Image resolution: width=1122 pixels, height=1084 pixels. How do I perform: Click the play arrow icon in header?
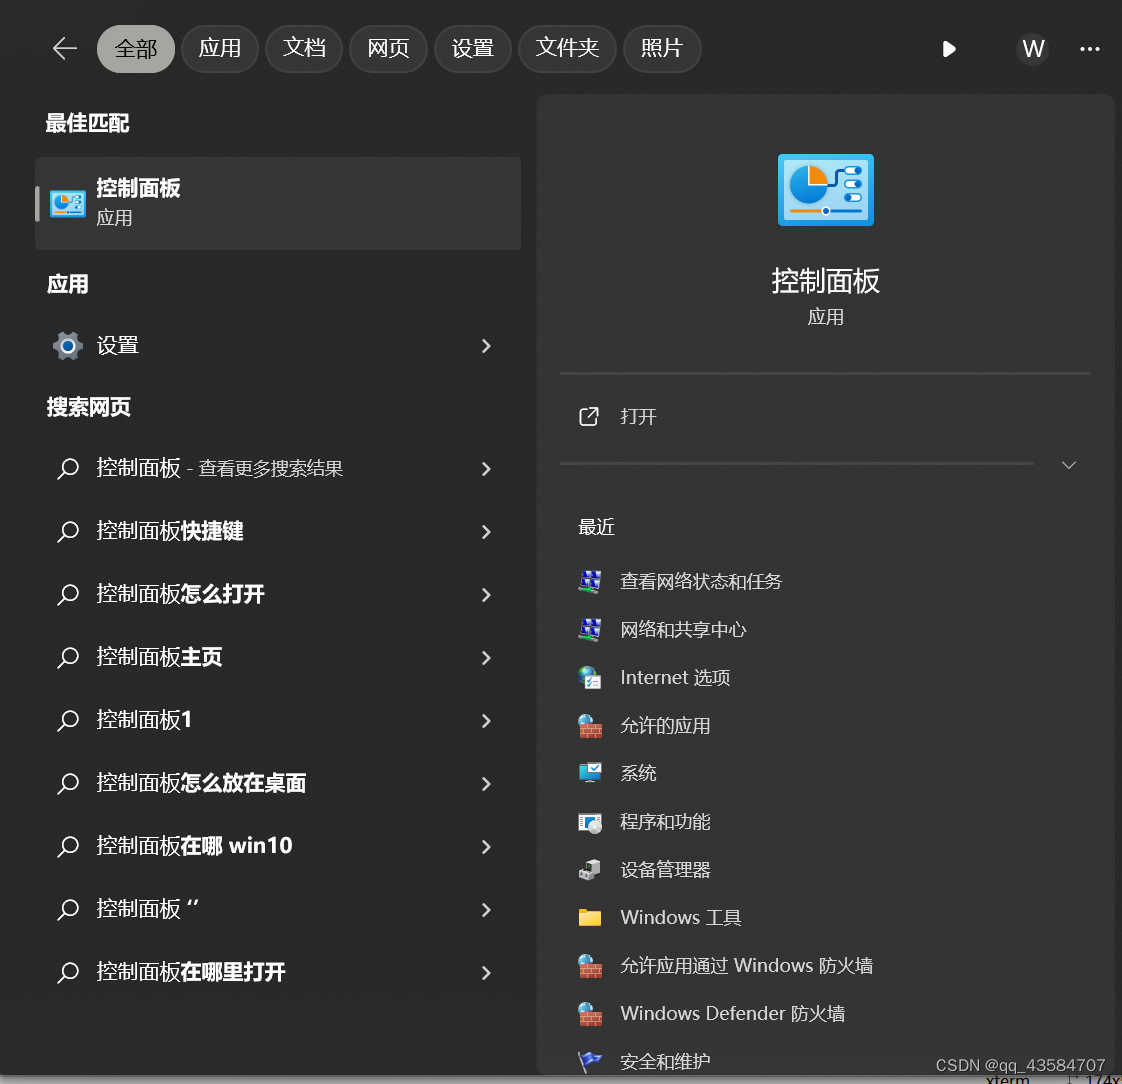click(x=949, y=49)
